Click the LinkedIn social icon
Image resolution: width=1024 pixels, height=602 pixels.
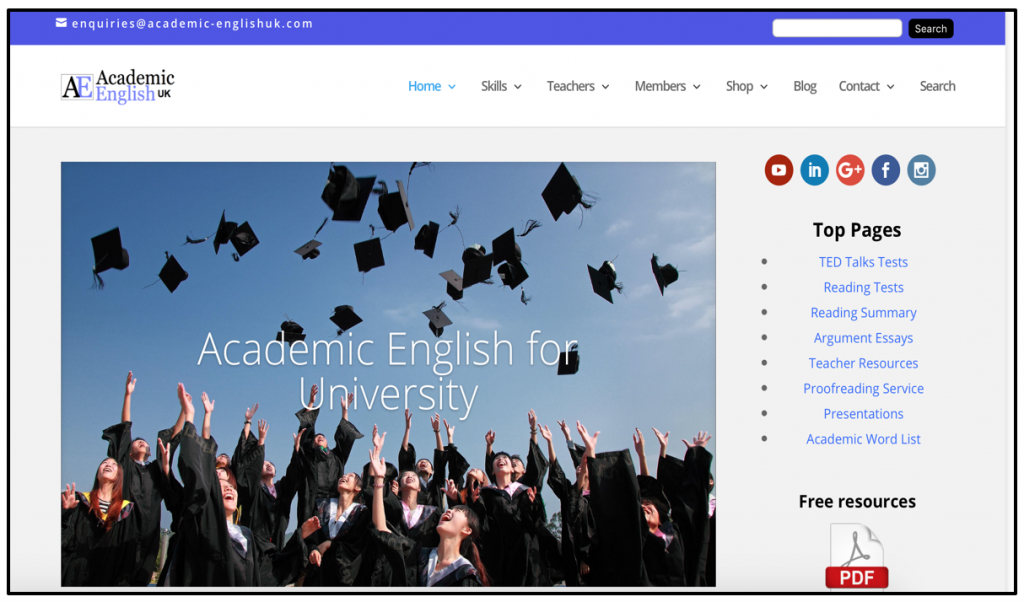pos(814,170)
